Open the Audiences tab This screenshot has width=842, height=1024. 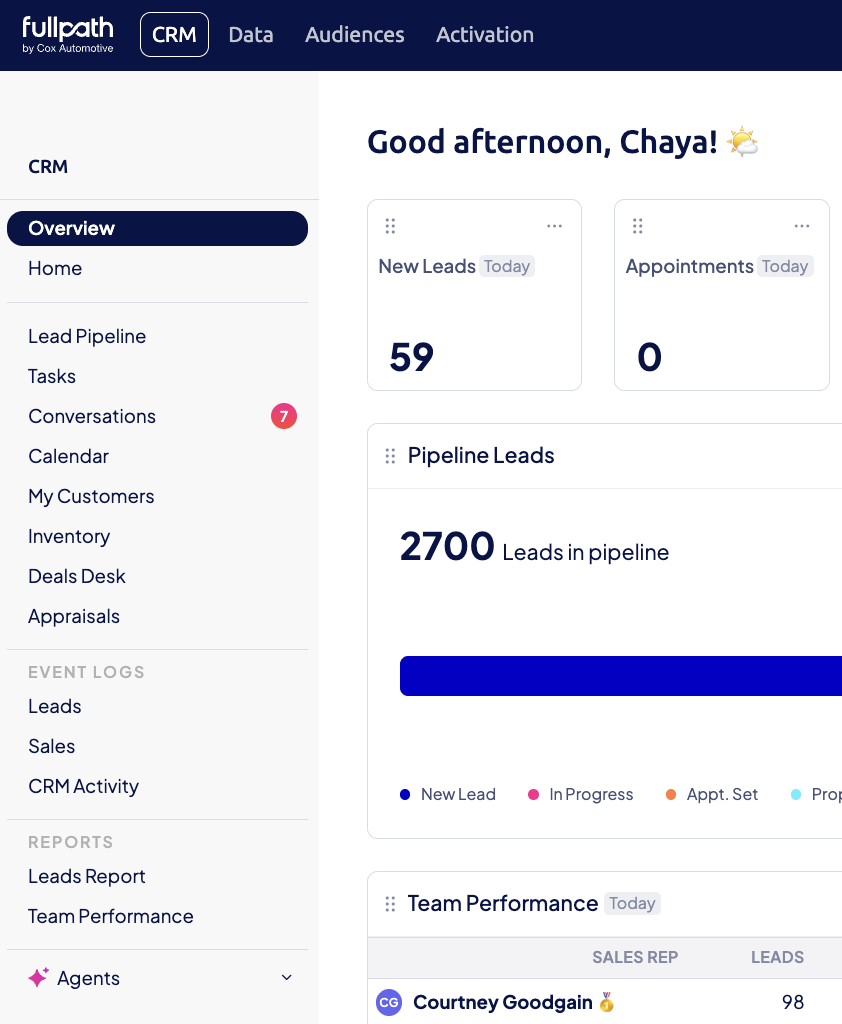[355, 35]
